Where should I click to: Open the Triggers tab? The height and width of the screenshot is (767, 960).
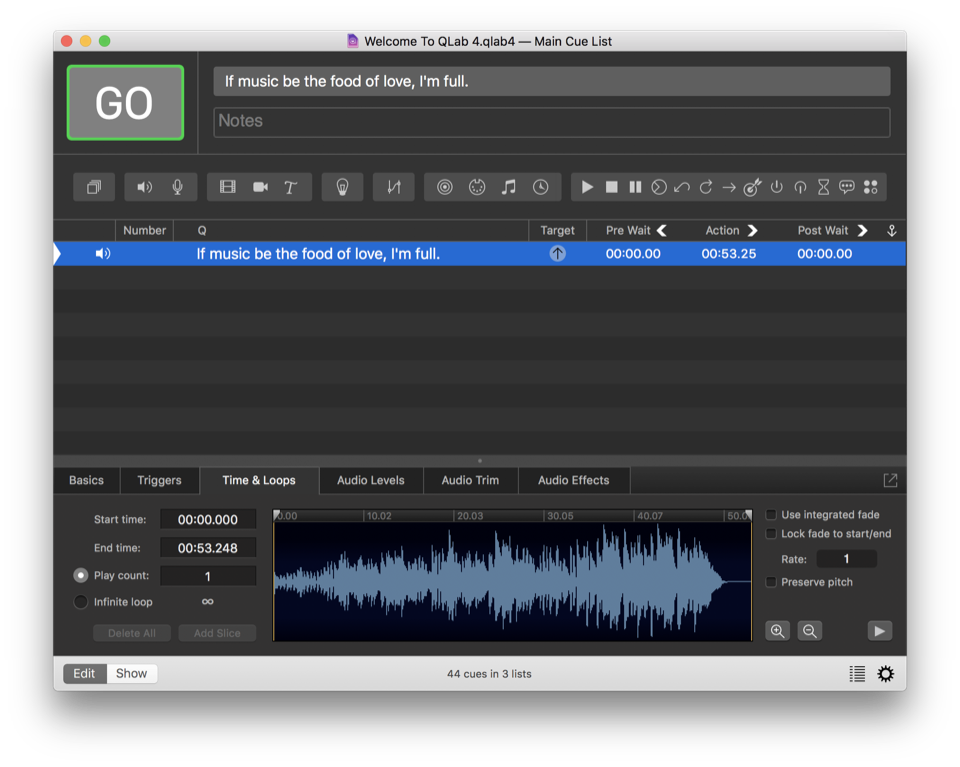(159, 481)
